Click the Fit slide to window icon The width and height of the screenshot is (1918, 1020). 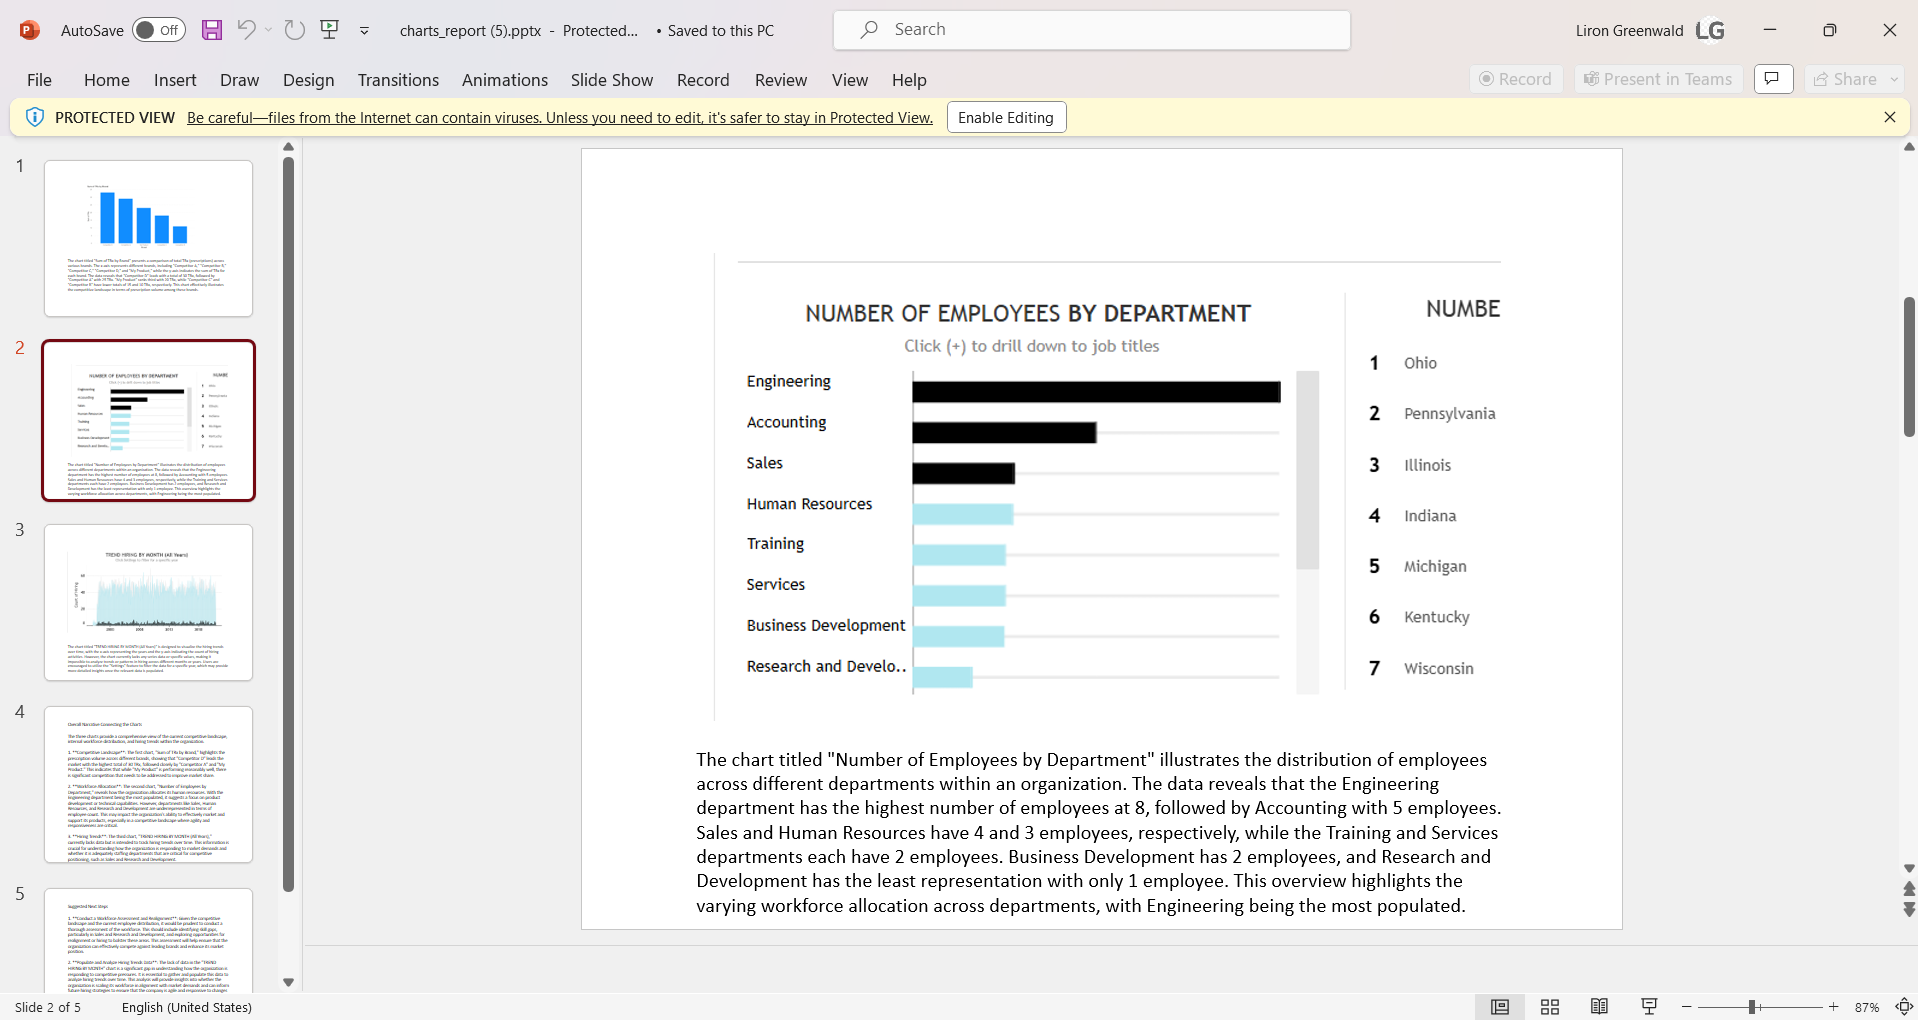(x=1904, y=1007)
